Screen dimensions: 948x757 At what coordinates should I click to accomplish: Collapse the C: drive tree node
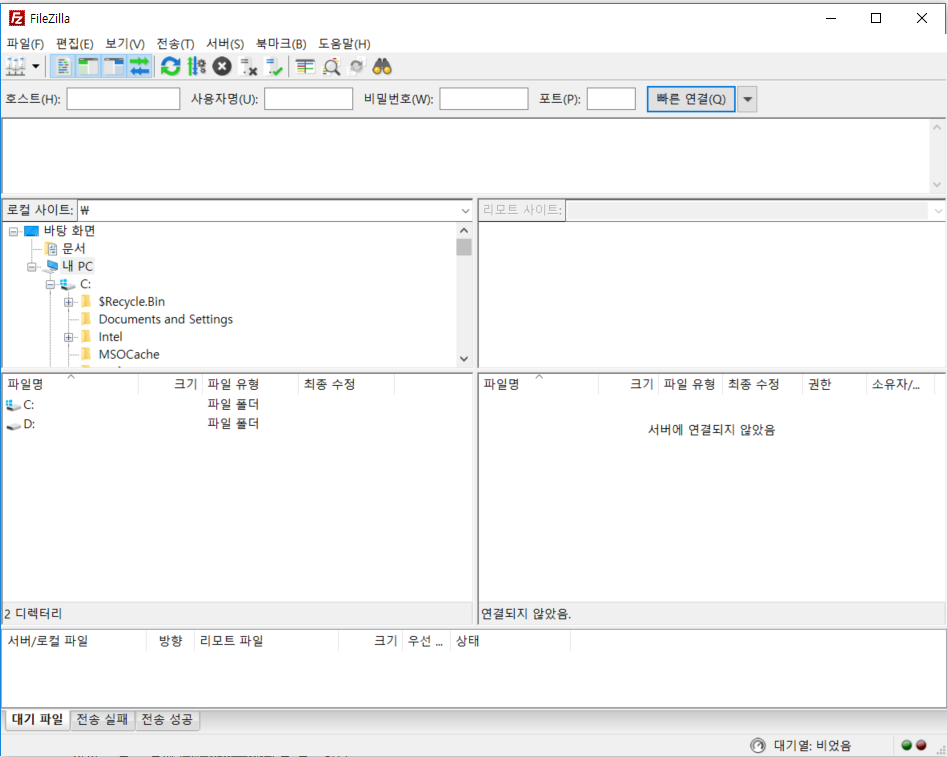coord(50,284)
